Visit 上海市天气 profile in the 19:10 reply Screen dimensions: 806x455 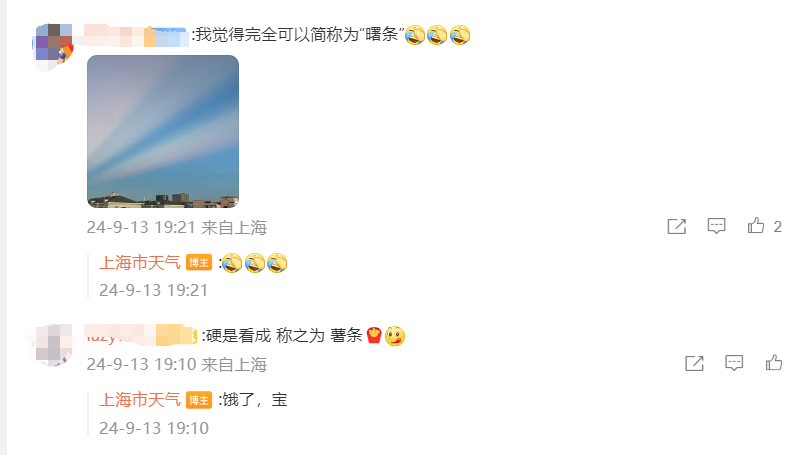click(139, 399)
